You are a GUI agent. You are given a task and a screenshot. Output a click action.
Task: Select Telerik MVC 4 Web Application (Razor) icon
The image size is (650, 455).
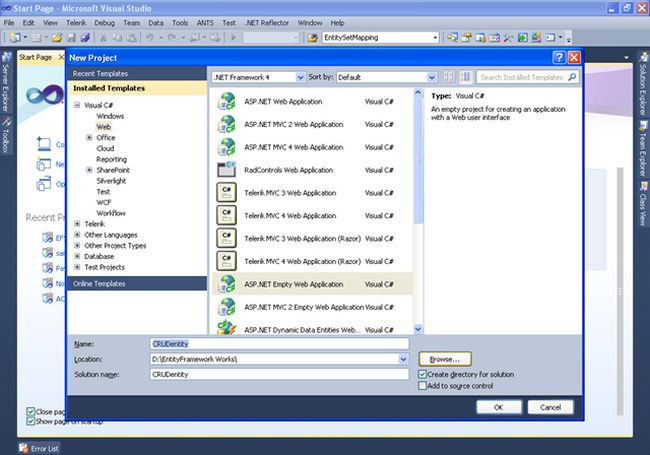227,261
